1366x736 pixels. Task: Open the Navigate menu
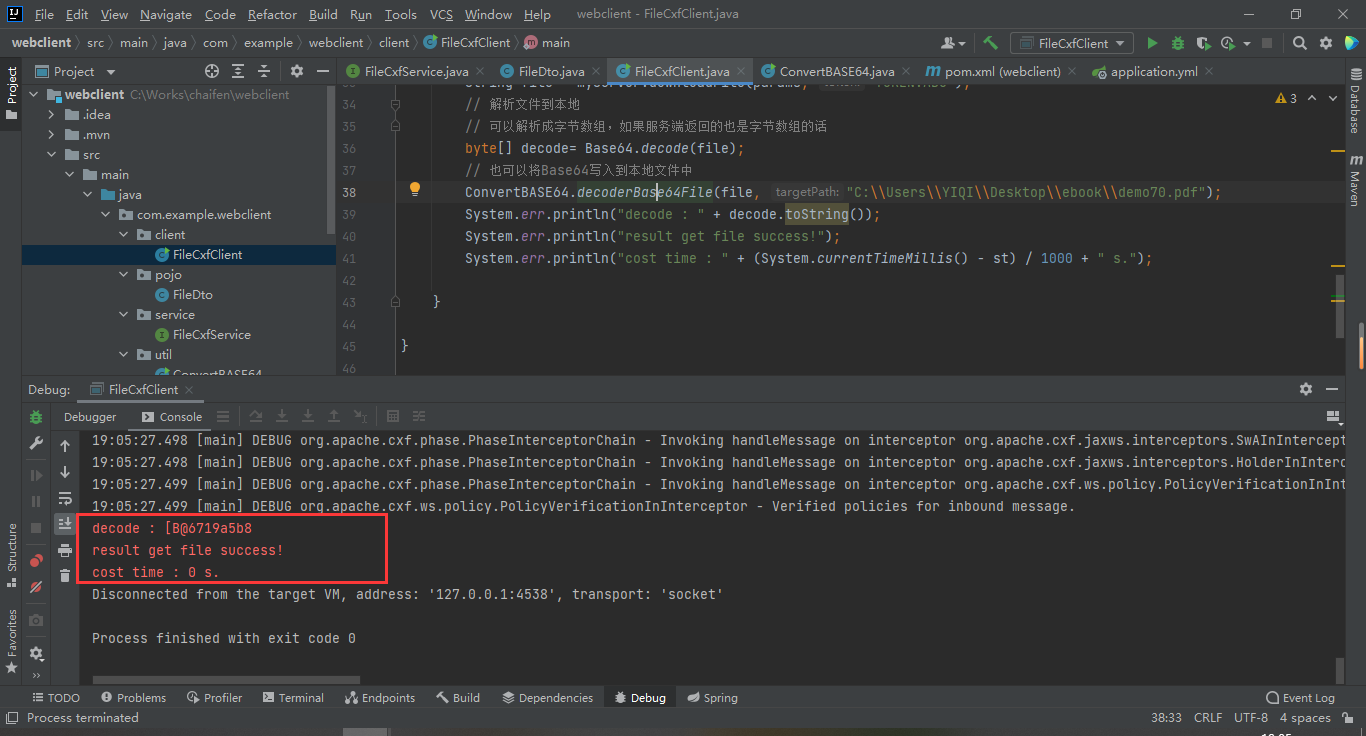click(x=166, y=14)
